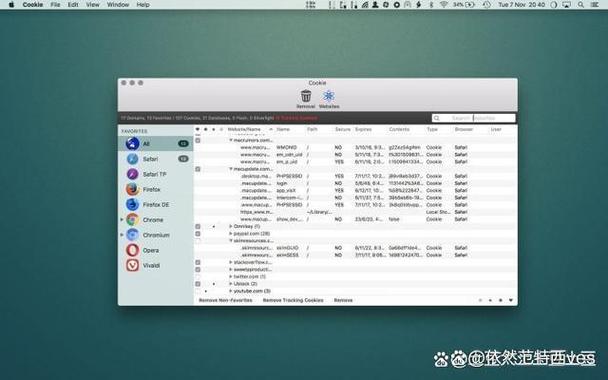Open the Wi-Fi menu bar icon
608x380 pixels.
444,5
